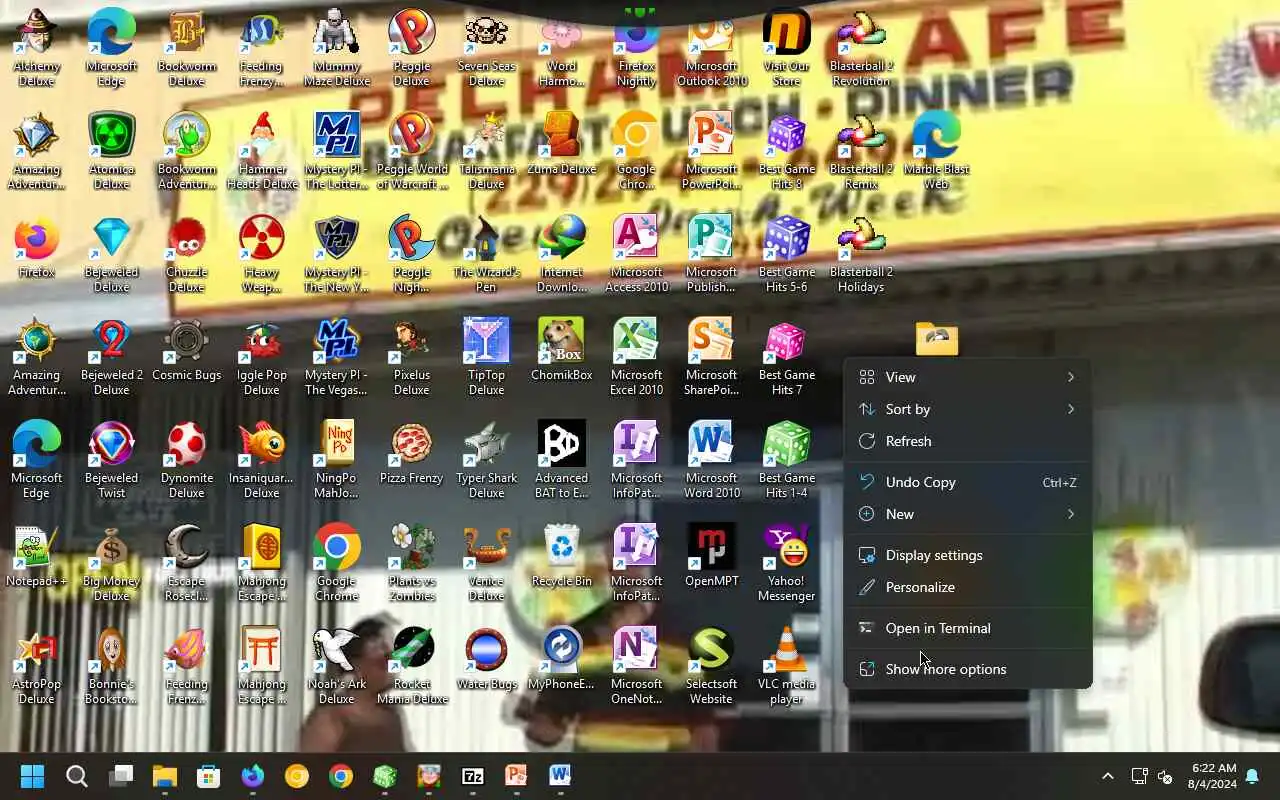Switch to Word on the taskbar
Screen dimensions: 1280x800
(x=560, y=776)
